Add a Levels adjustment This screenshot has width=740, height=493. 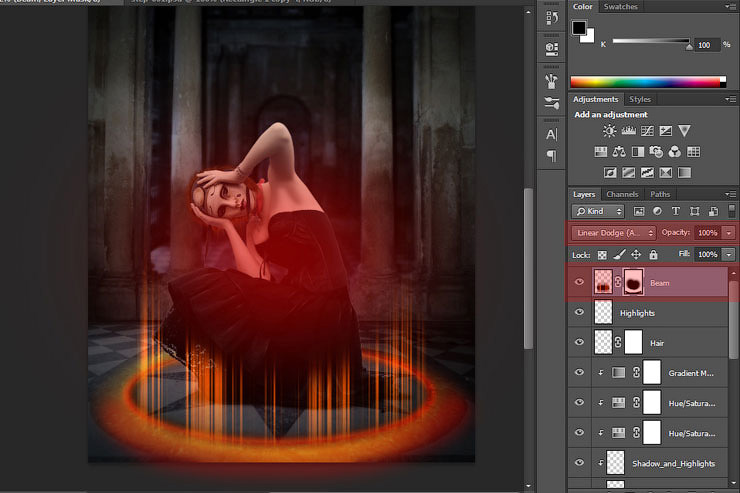(628, 131)
